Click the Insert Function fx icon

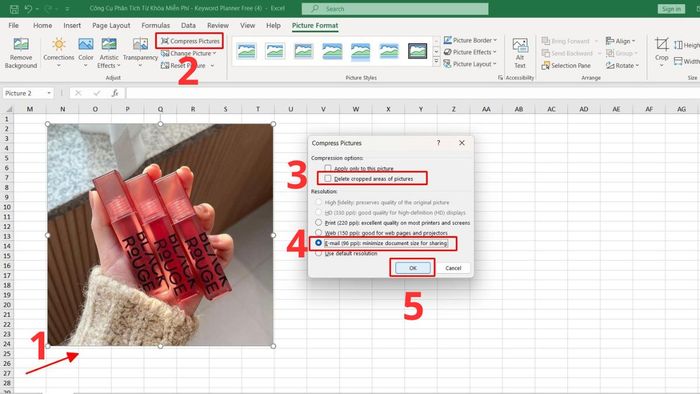click(115, 93)
